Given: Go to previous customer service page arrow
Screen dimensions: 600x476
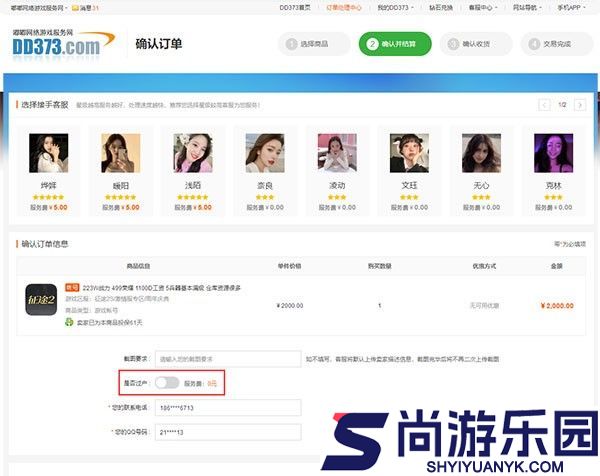Looking at the screenshot, I should coord(544,105).
